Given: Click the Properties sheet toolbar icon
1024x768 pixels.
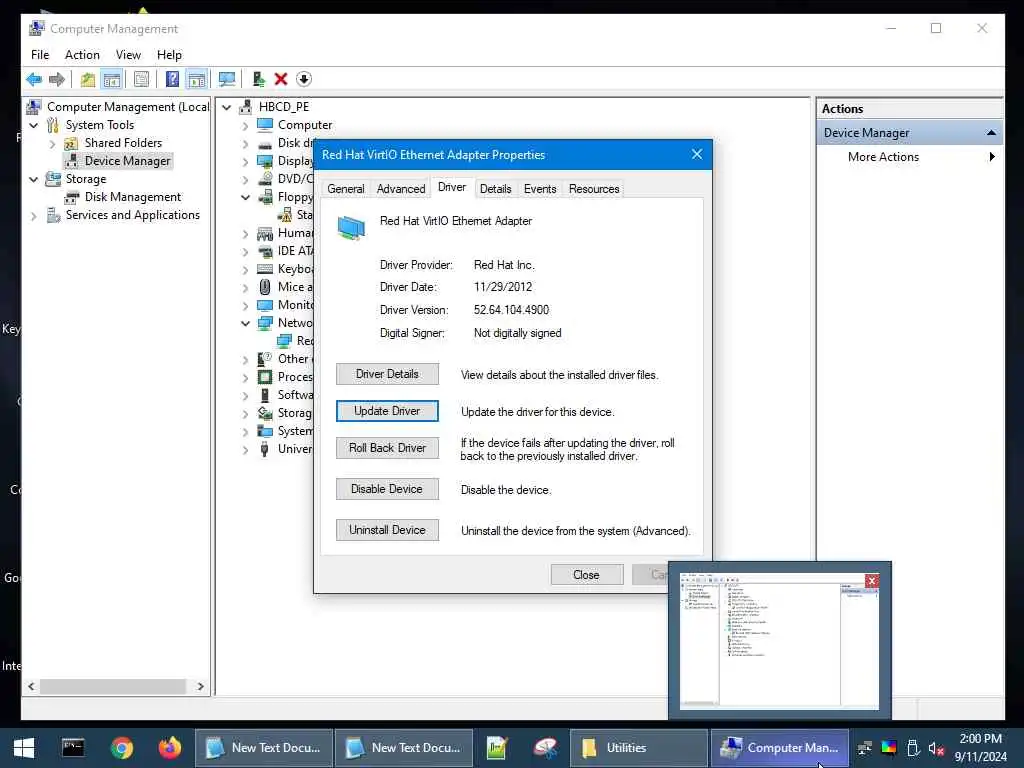Looking at the screenshot, I should (x=141, y=80).
